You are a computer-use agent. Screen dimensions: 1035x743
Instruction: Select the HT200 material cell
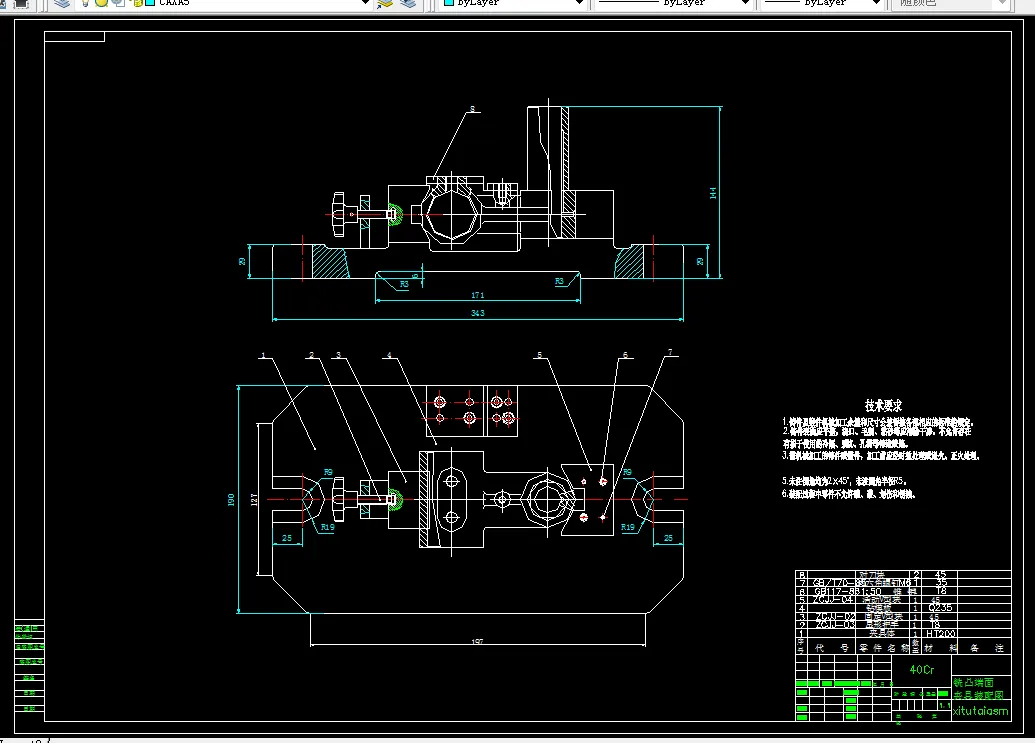click(941, 633)
